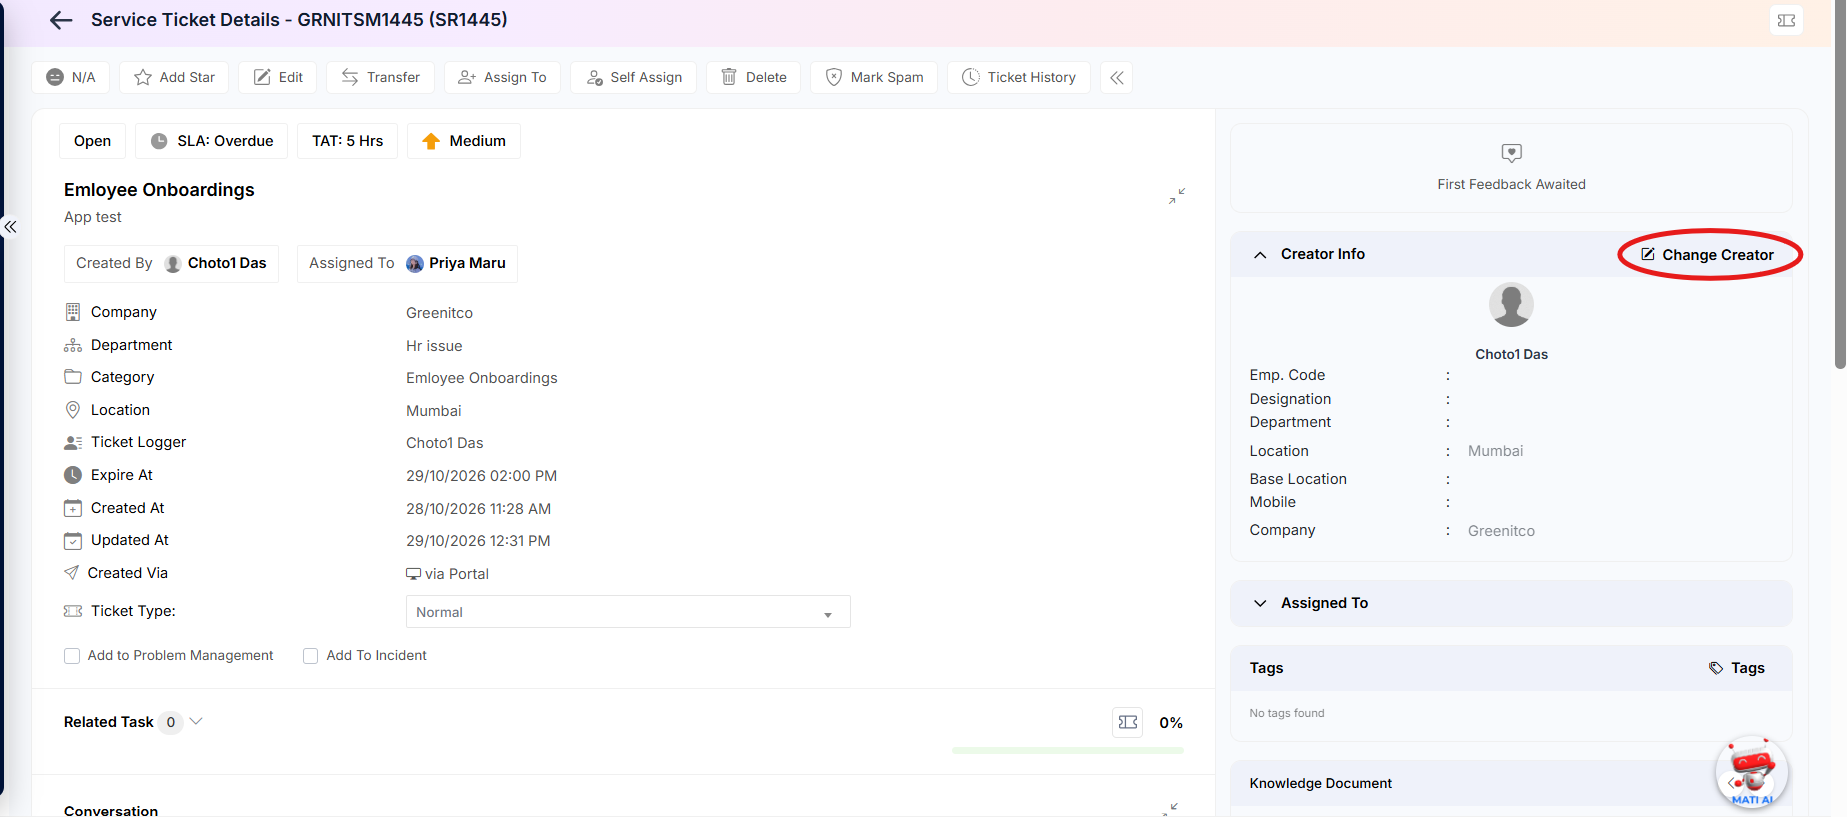Viewport: 1847px width, 817px height.
Task: Click the 'Hr issue' department value
Action: (434, 346)
